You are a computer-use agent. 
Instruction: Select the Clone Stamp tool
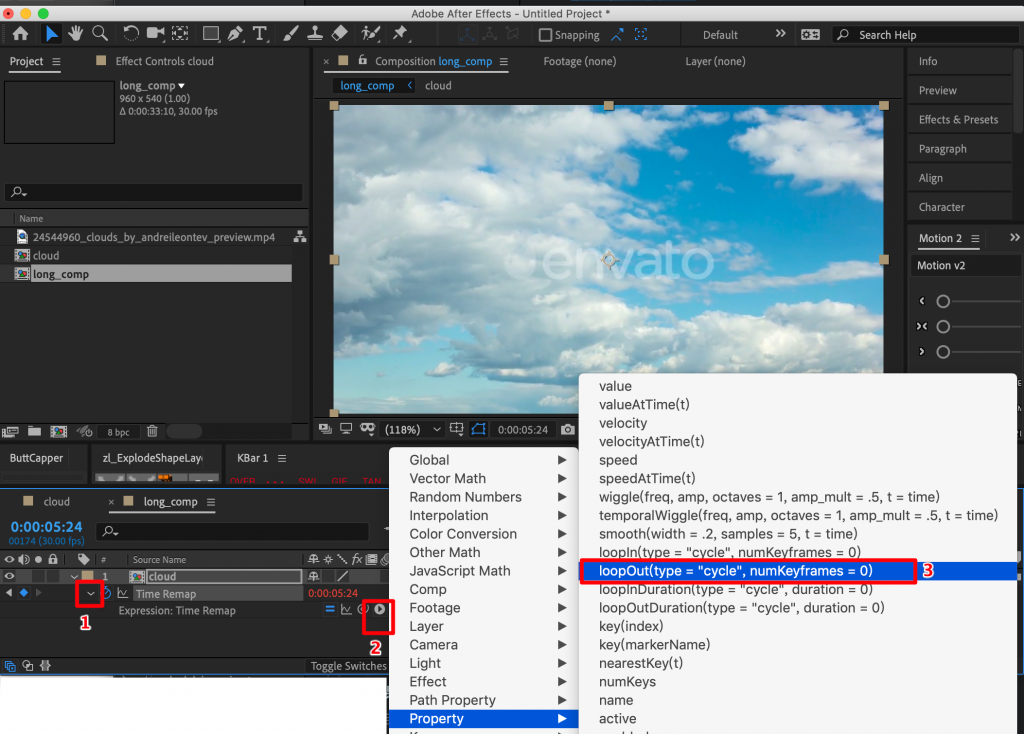tap(315, 34)
